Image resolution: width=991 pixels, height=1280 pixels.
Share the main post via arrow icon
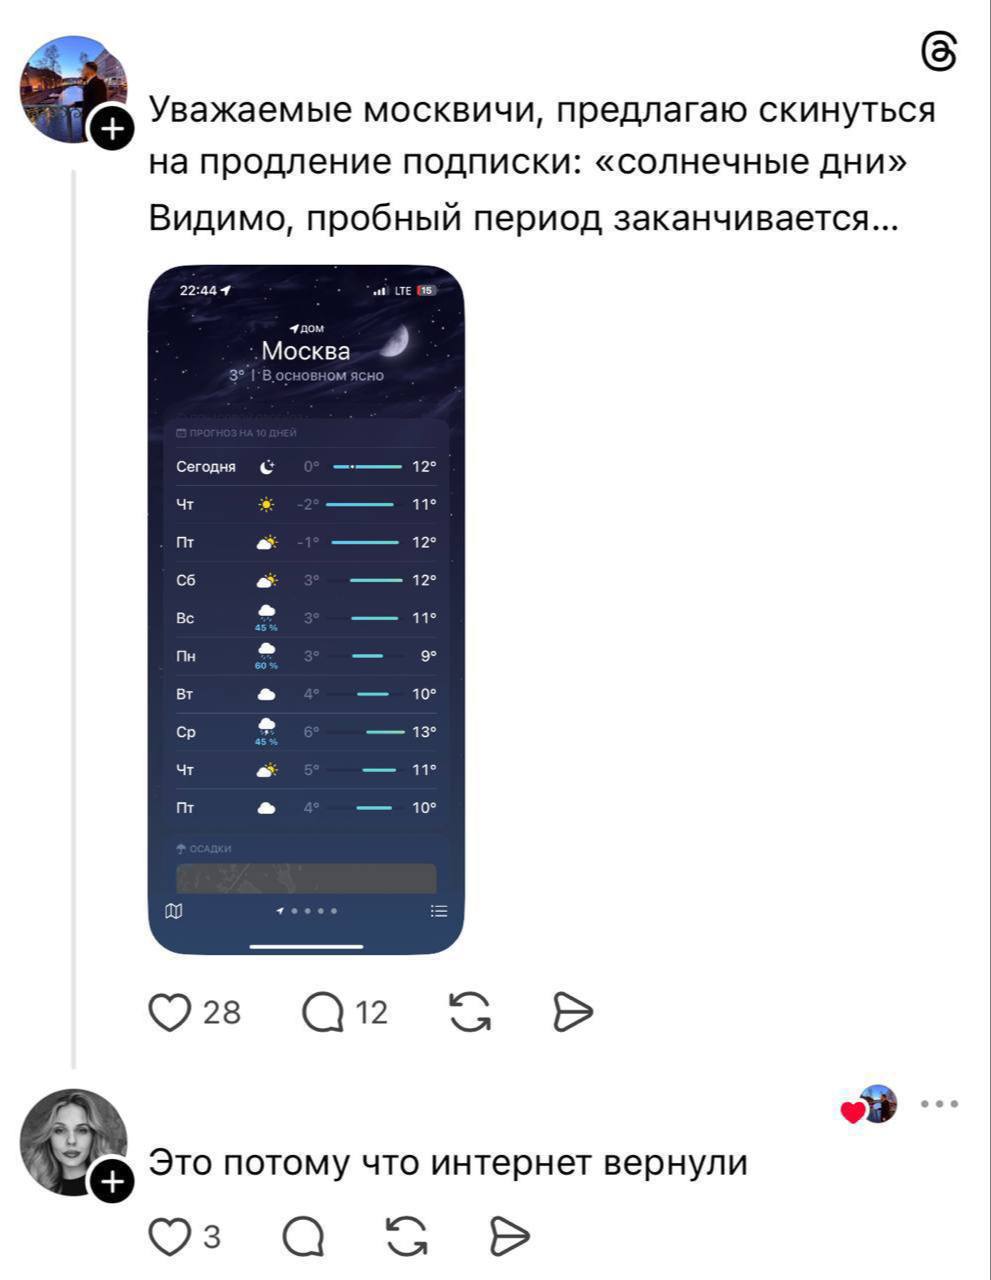(573, 1012)
